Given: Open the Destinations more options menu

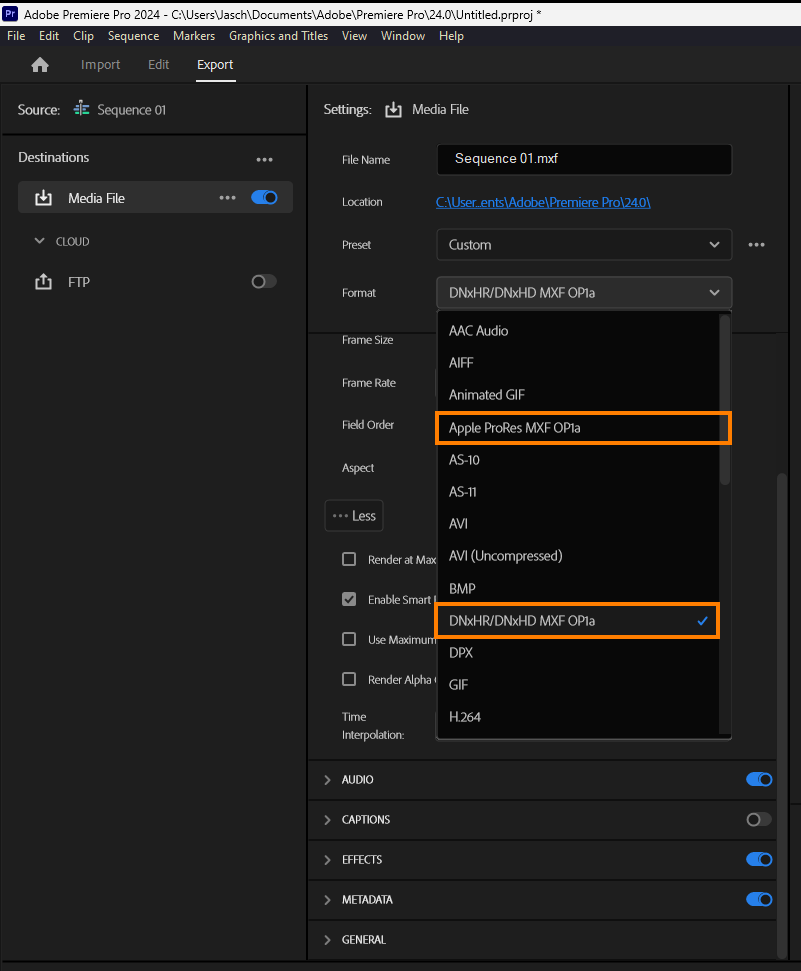Looking at the screenshot, I should (x=265, y=159).
